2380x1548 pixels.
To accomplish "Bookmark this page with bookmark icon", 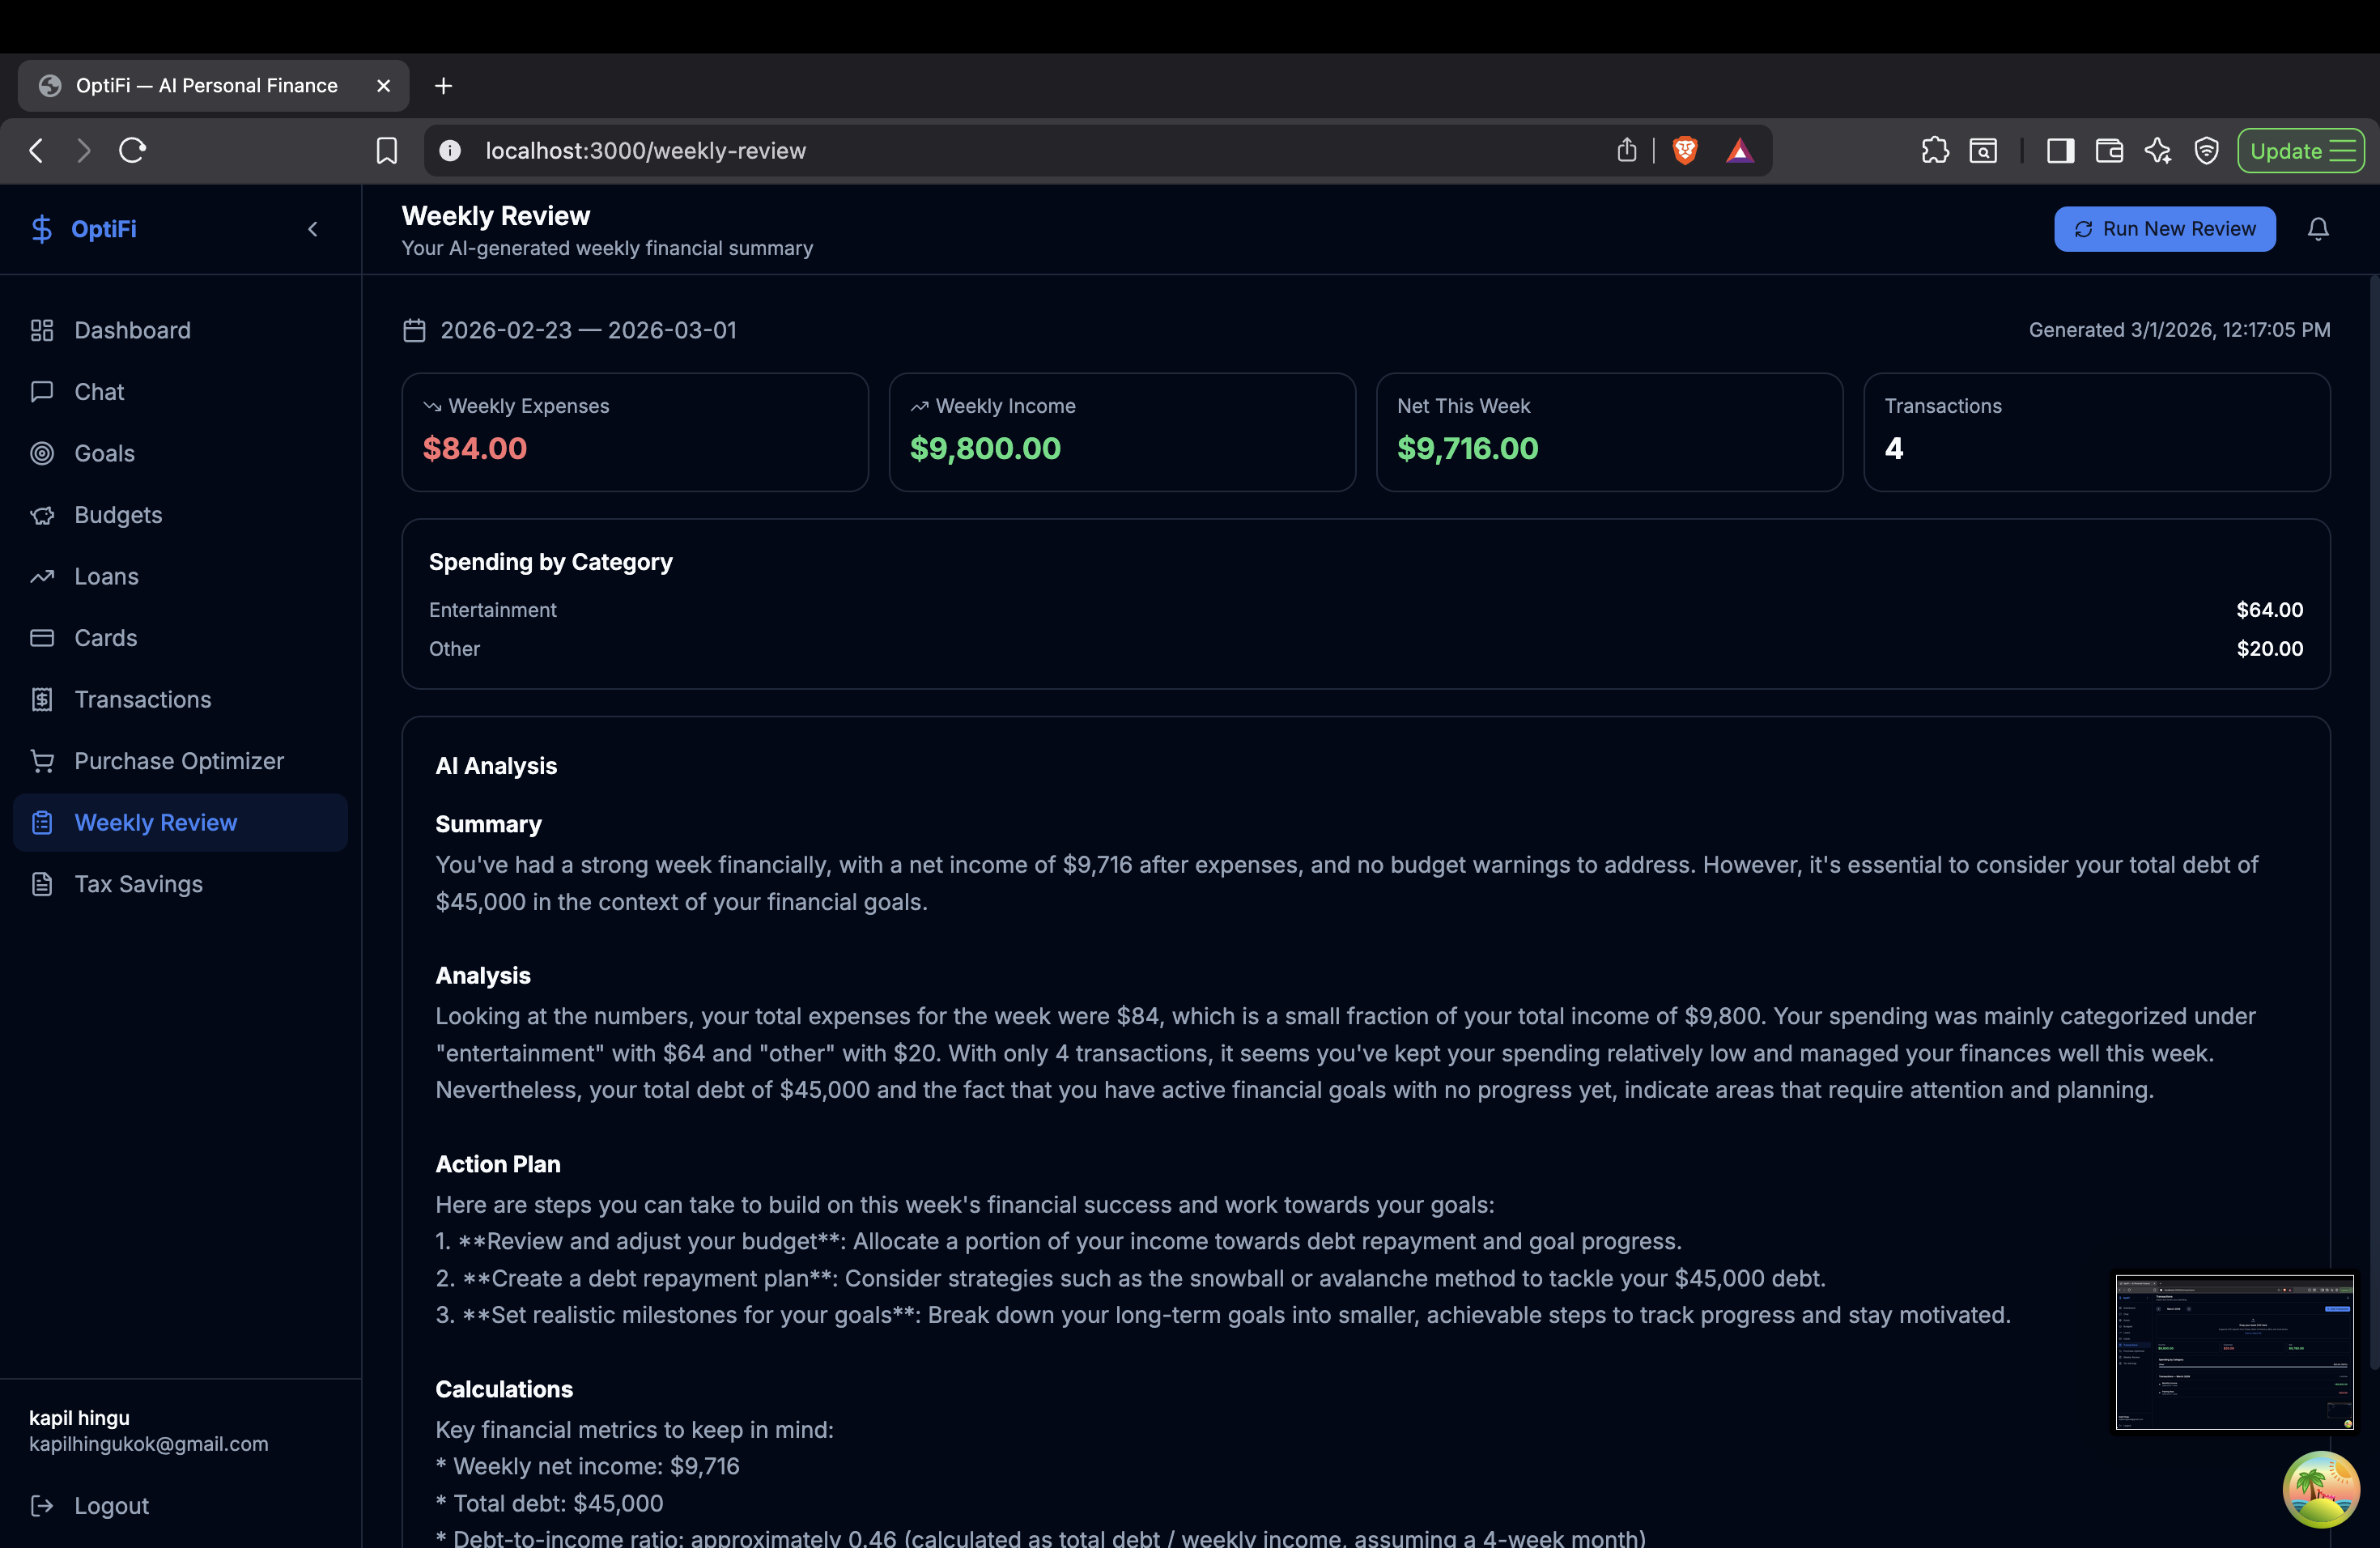I will click(387, 151).
